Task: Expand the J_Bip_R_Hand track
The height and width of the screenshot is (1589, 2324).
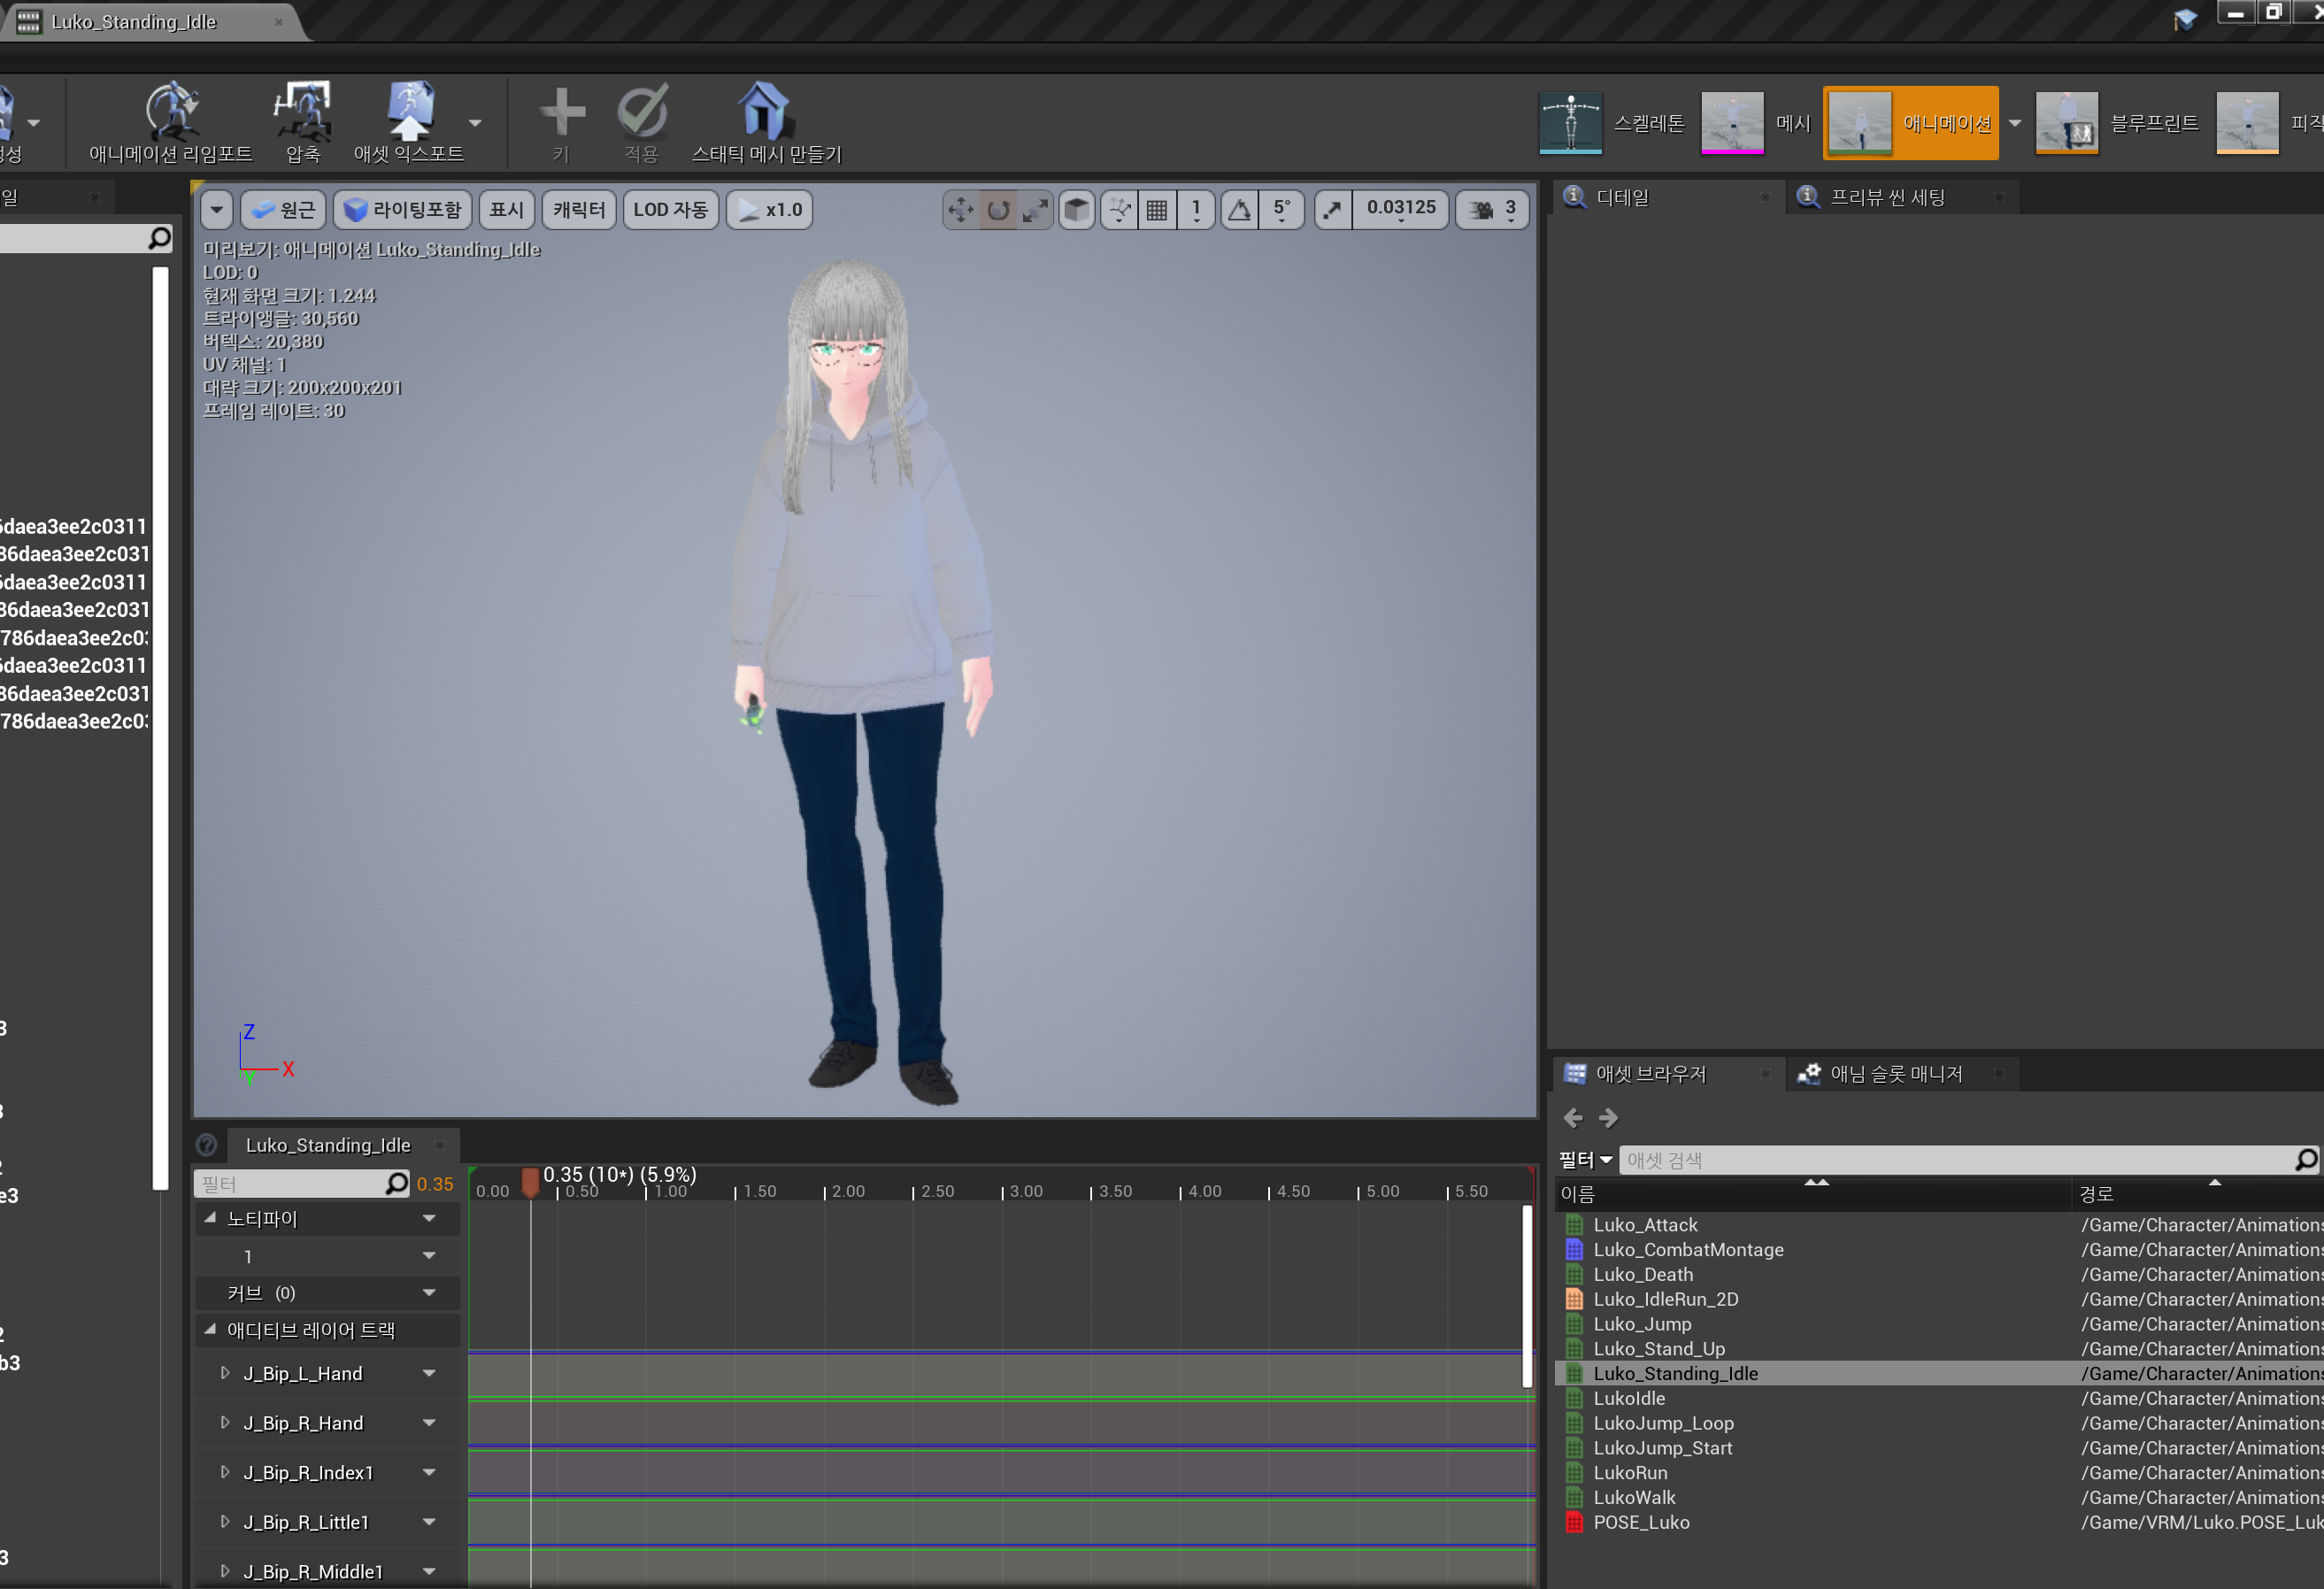Action: 224,1422
